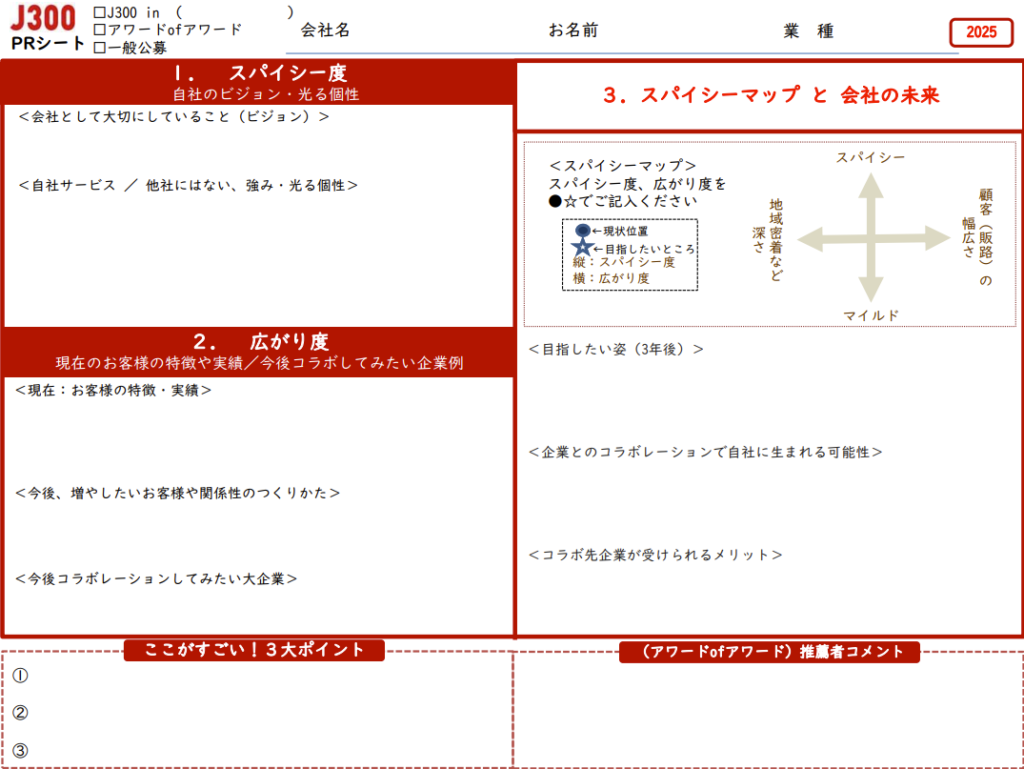Click the 推薦者コメント banner

[769, 651]
